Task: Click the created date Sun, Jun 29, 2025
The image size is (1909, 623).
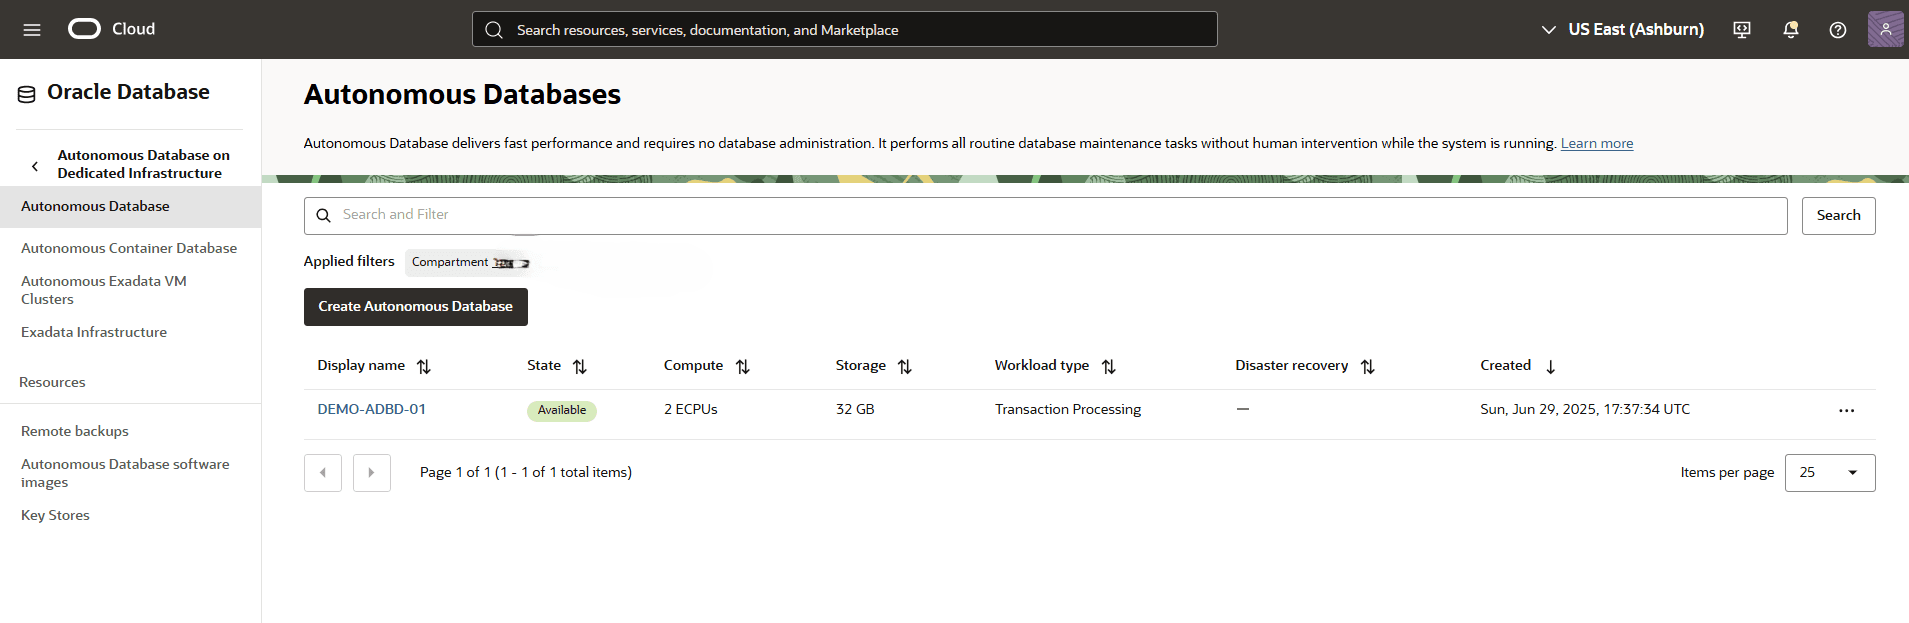Action: coord(1585,409)
